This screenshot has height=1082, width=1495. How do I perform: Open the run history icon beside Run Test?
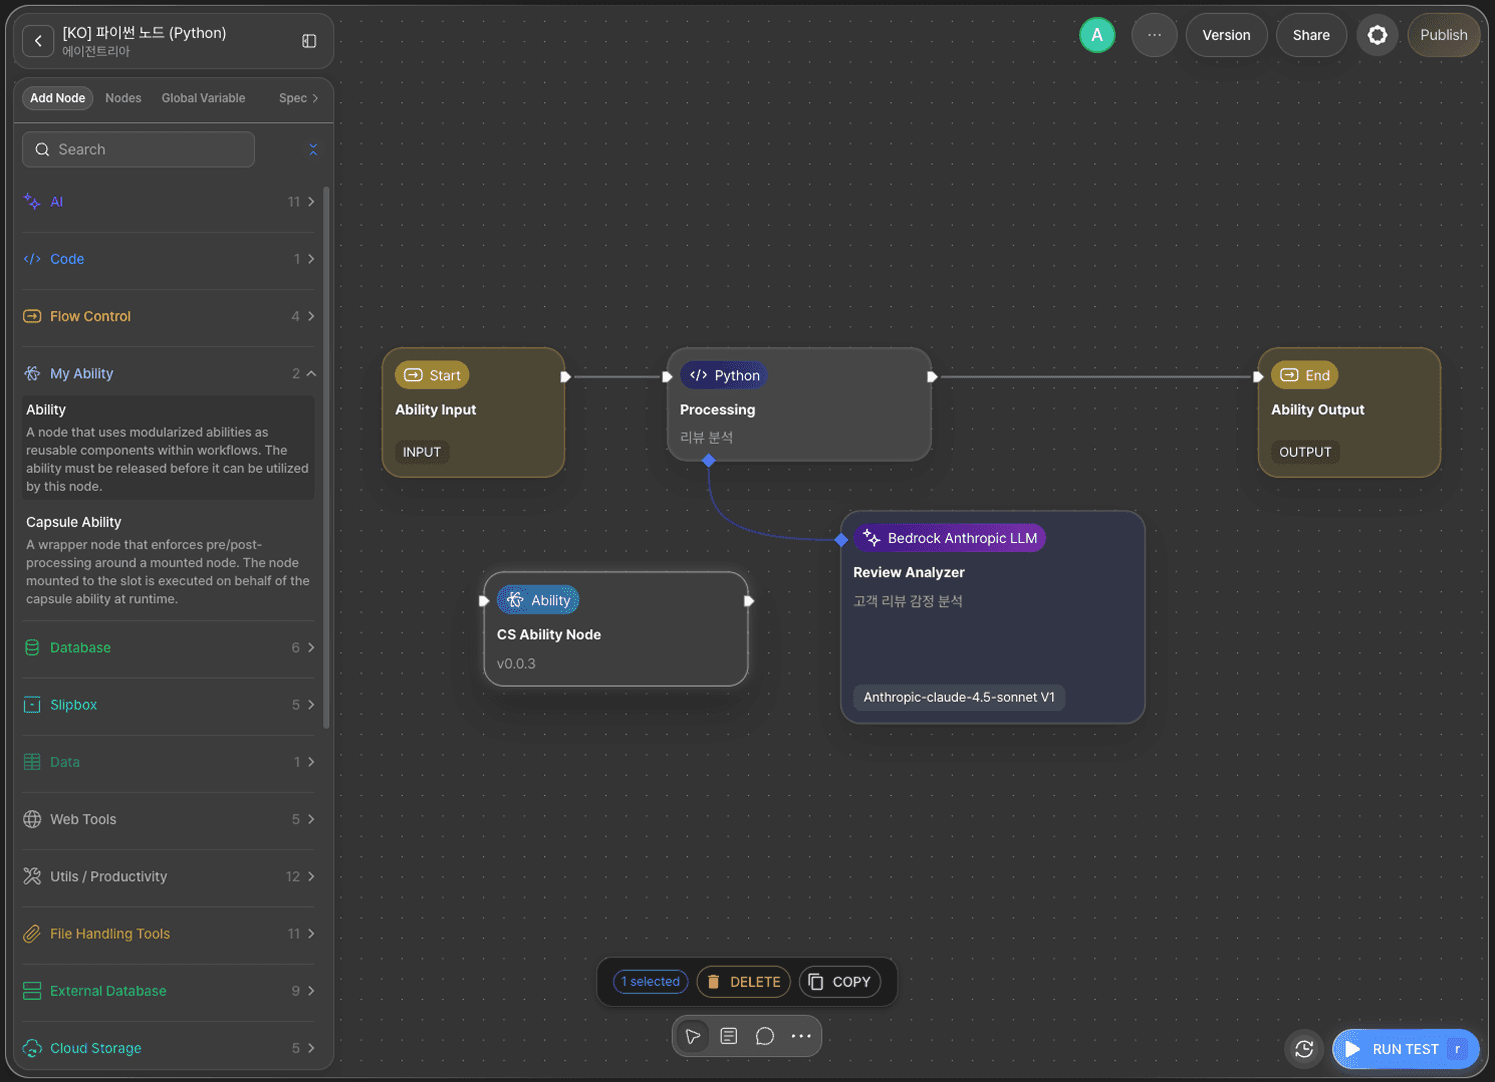tap(1304, 1049)
